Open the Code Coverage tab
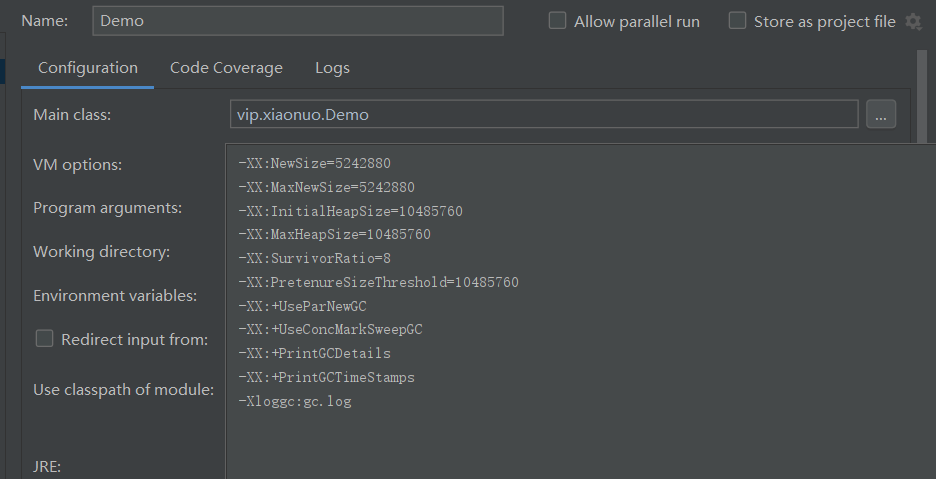The height and width of the screenshot is (479, 936). click(x=226, y=68)
